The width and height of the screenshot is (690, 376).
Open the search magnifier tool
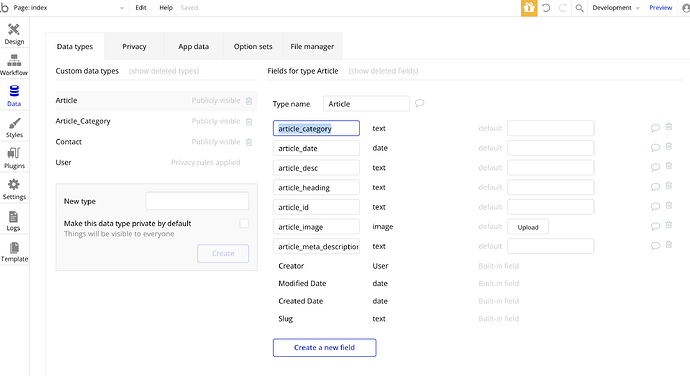point(580,8)
